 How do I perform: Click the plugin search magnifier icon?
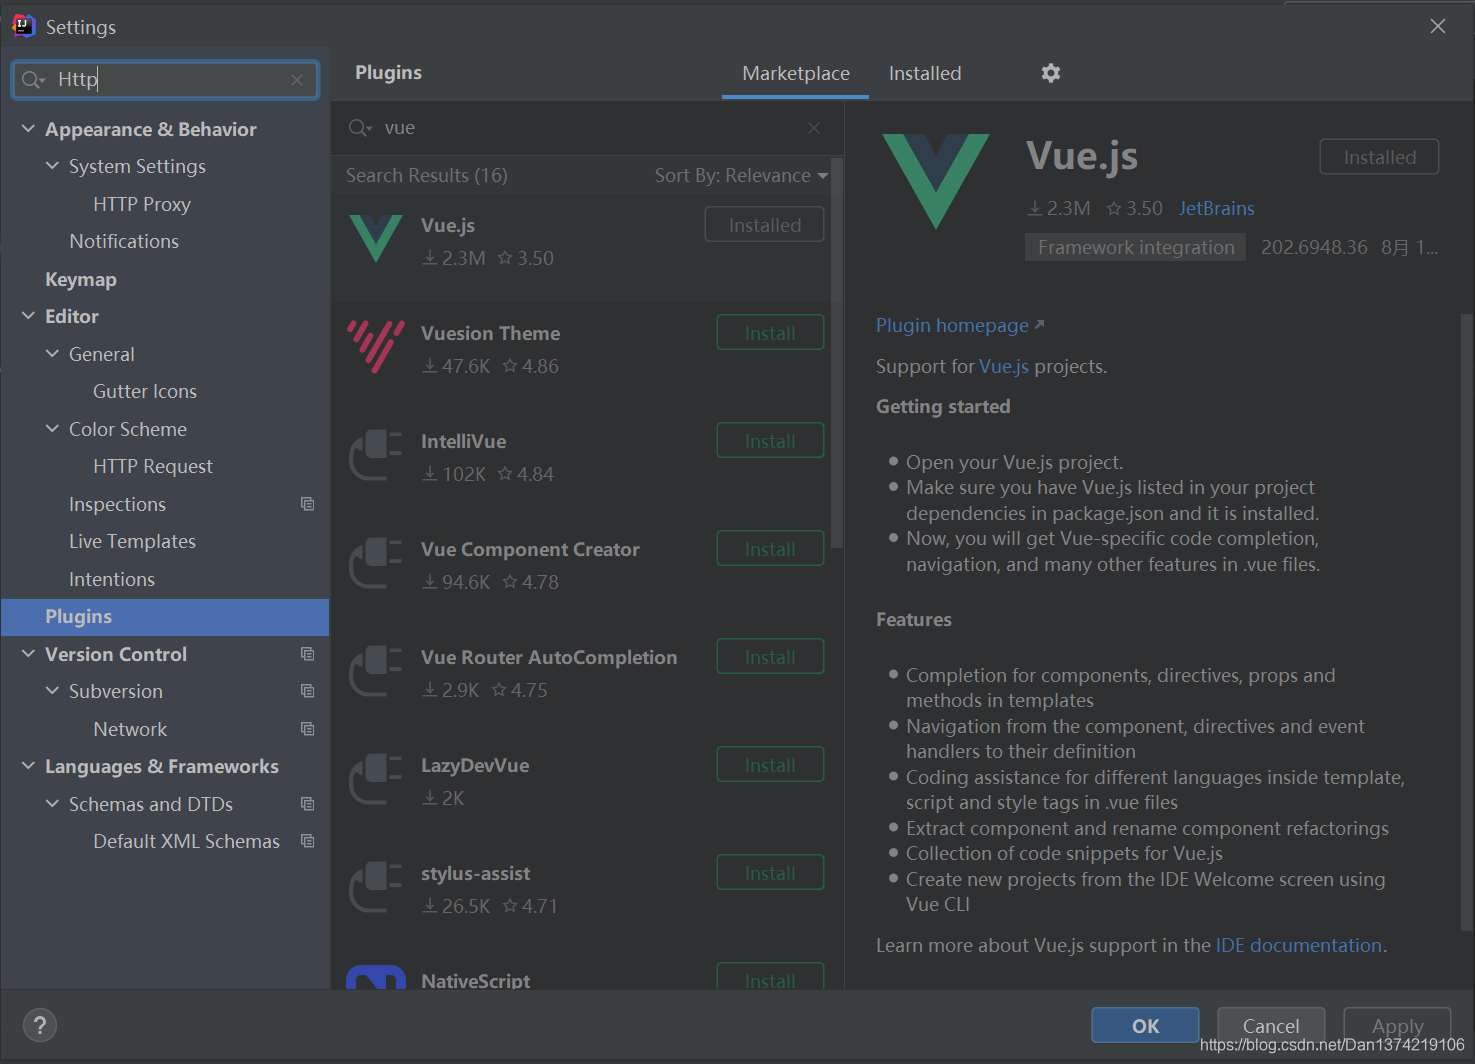(x=360, y=128)
